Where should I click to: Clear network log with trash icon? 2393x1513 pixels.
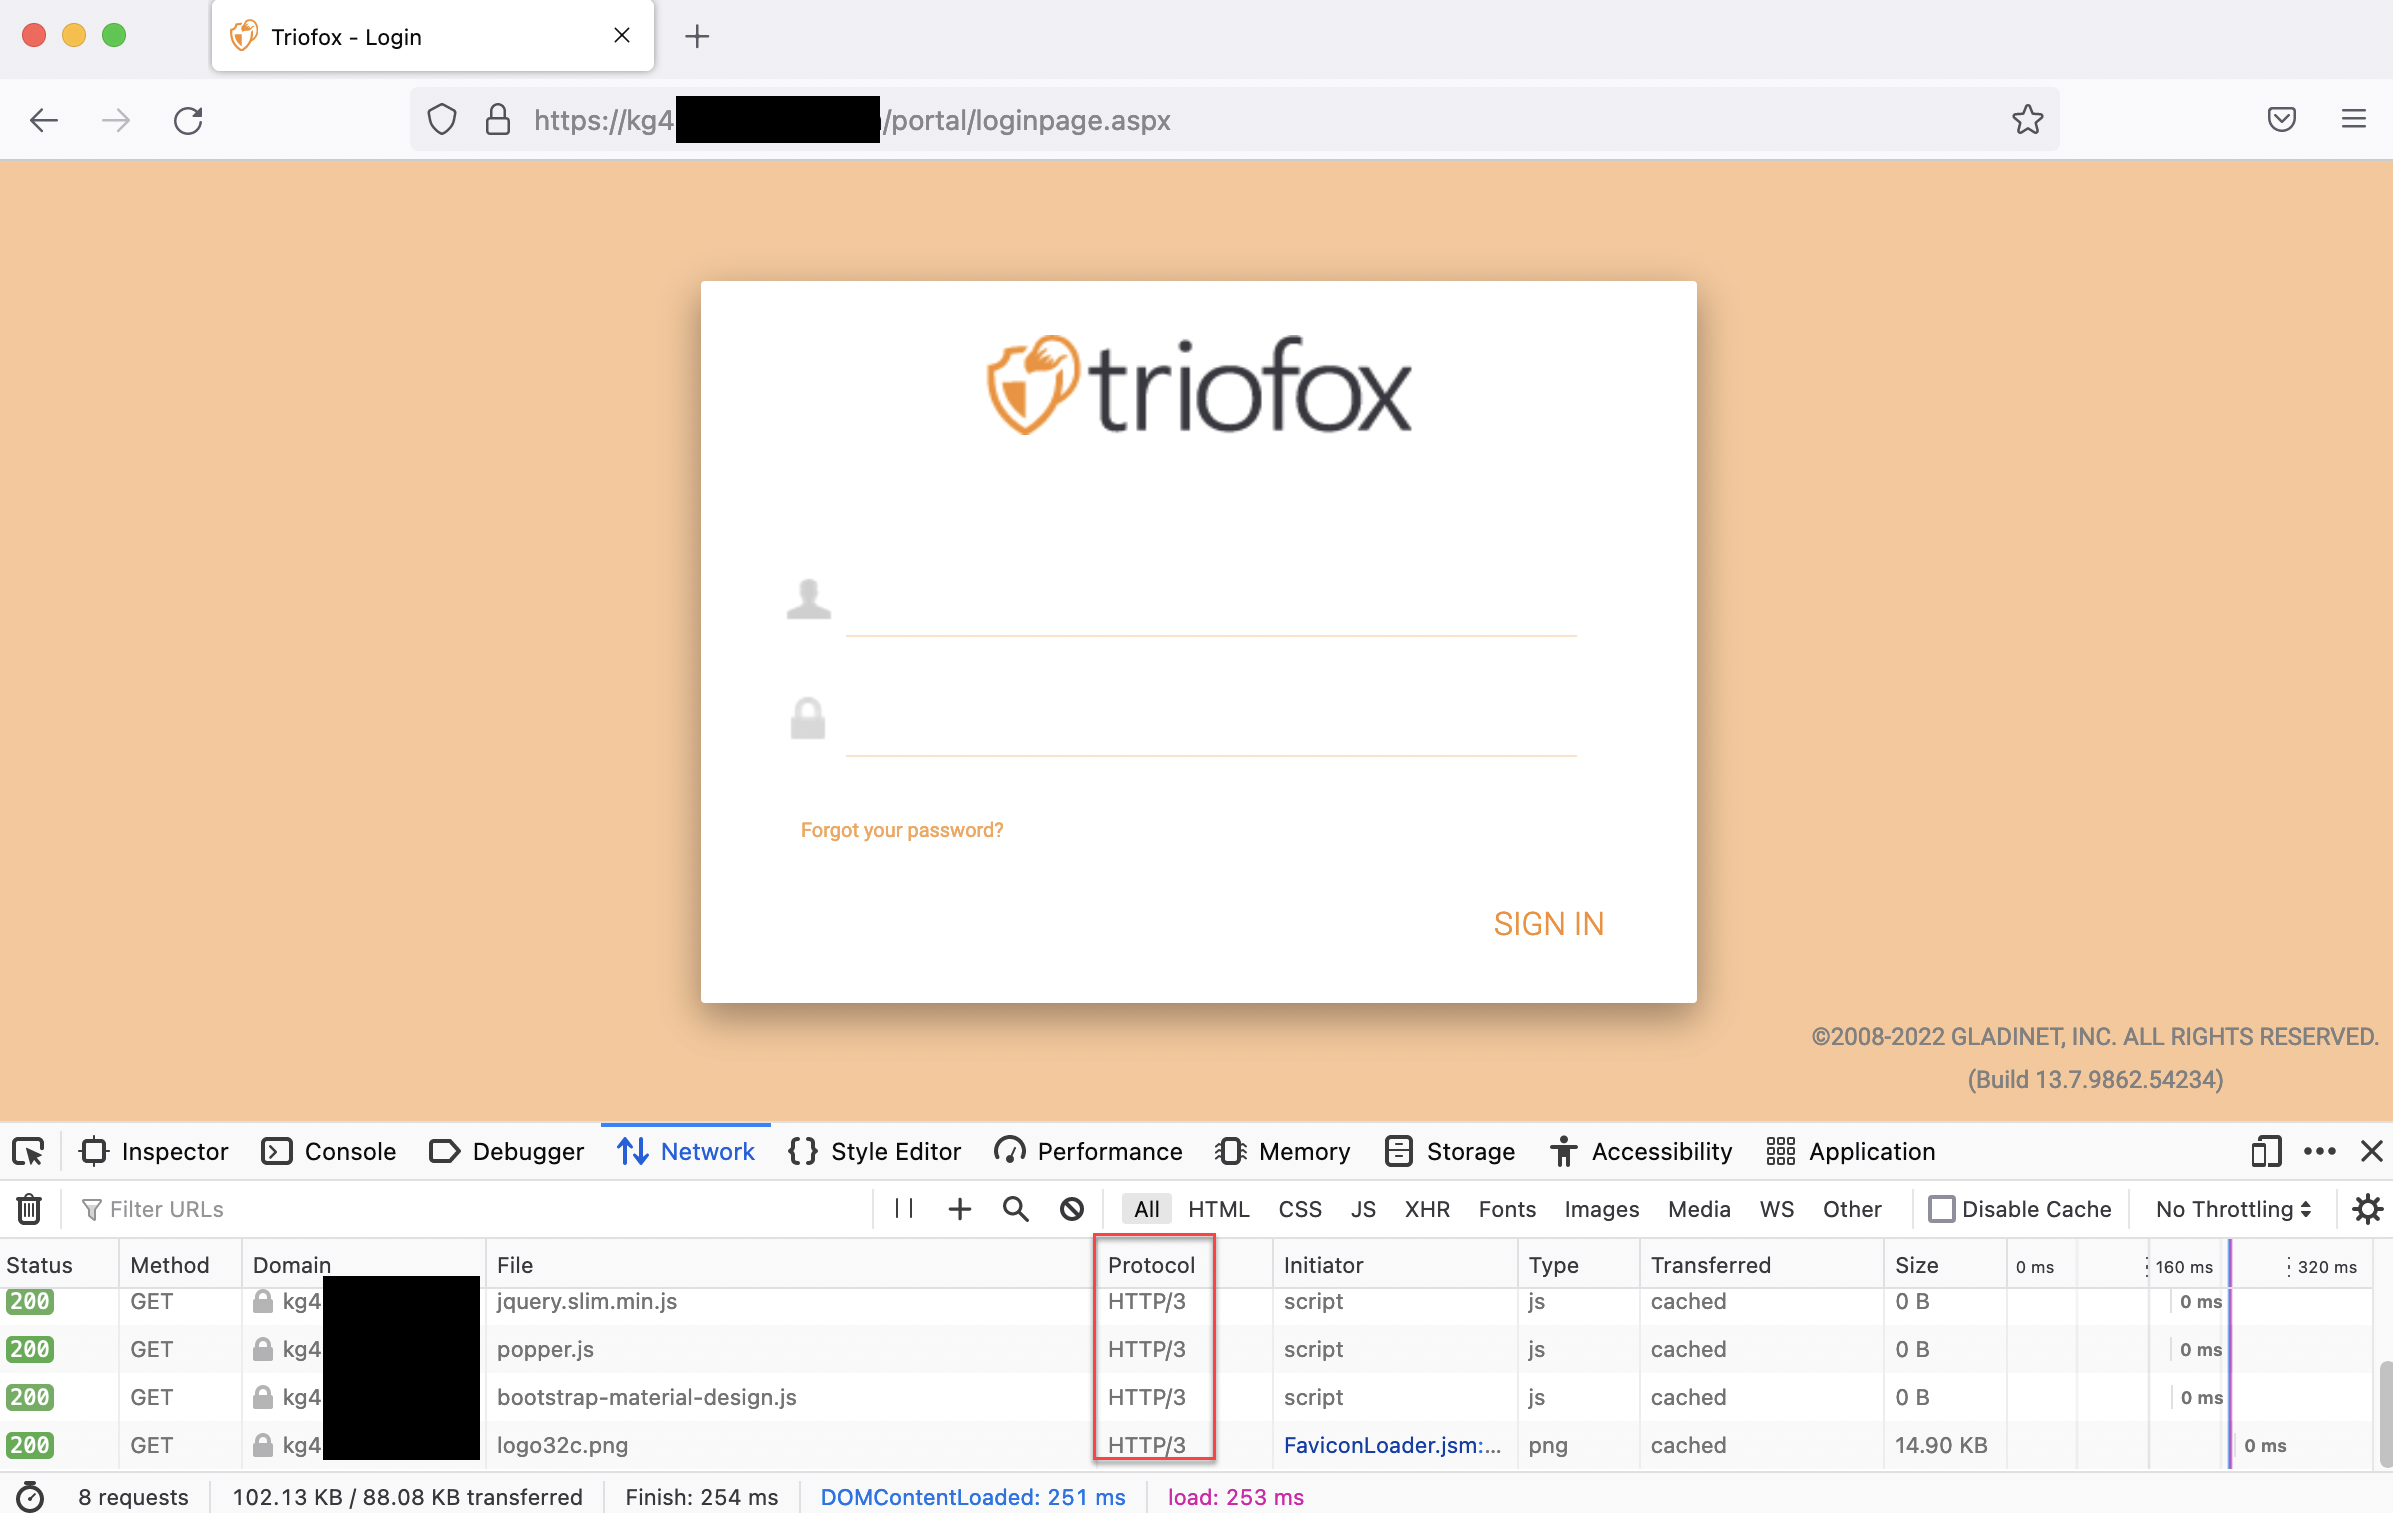tap(29, 1209)
